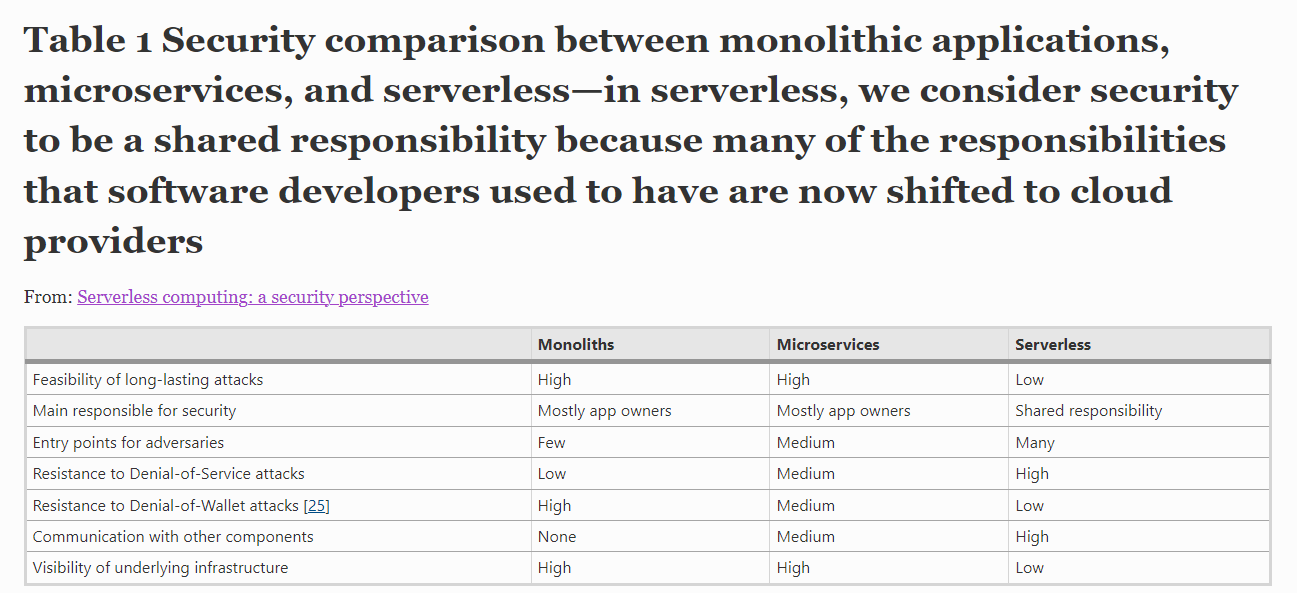Screen dimensions: 1297x593
Task: Select the Main responsible for security row label
Action: pos(134,411)
